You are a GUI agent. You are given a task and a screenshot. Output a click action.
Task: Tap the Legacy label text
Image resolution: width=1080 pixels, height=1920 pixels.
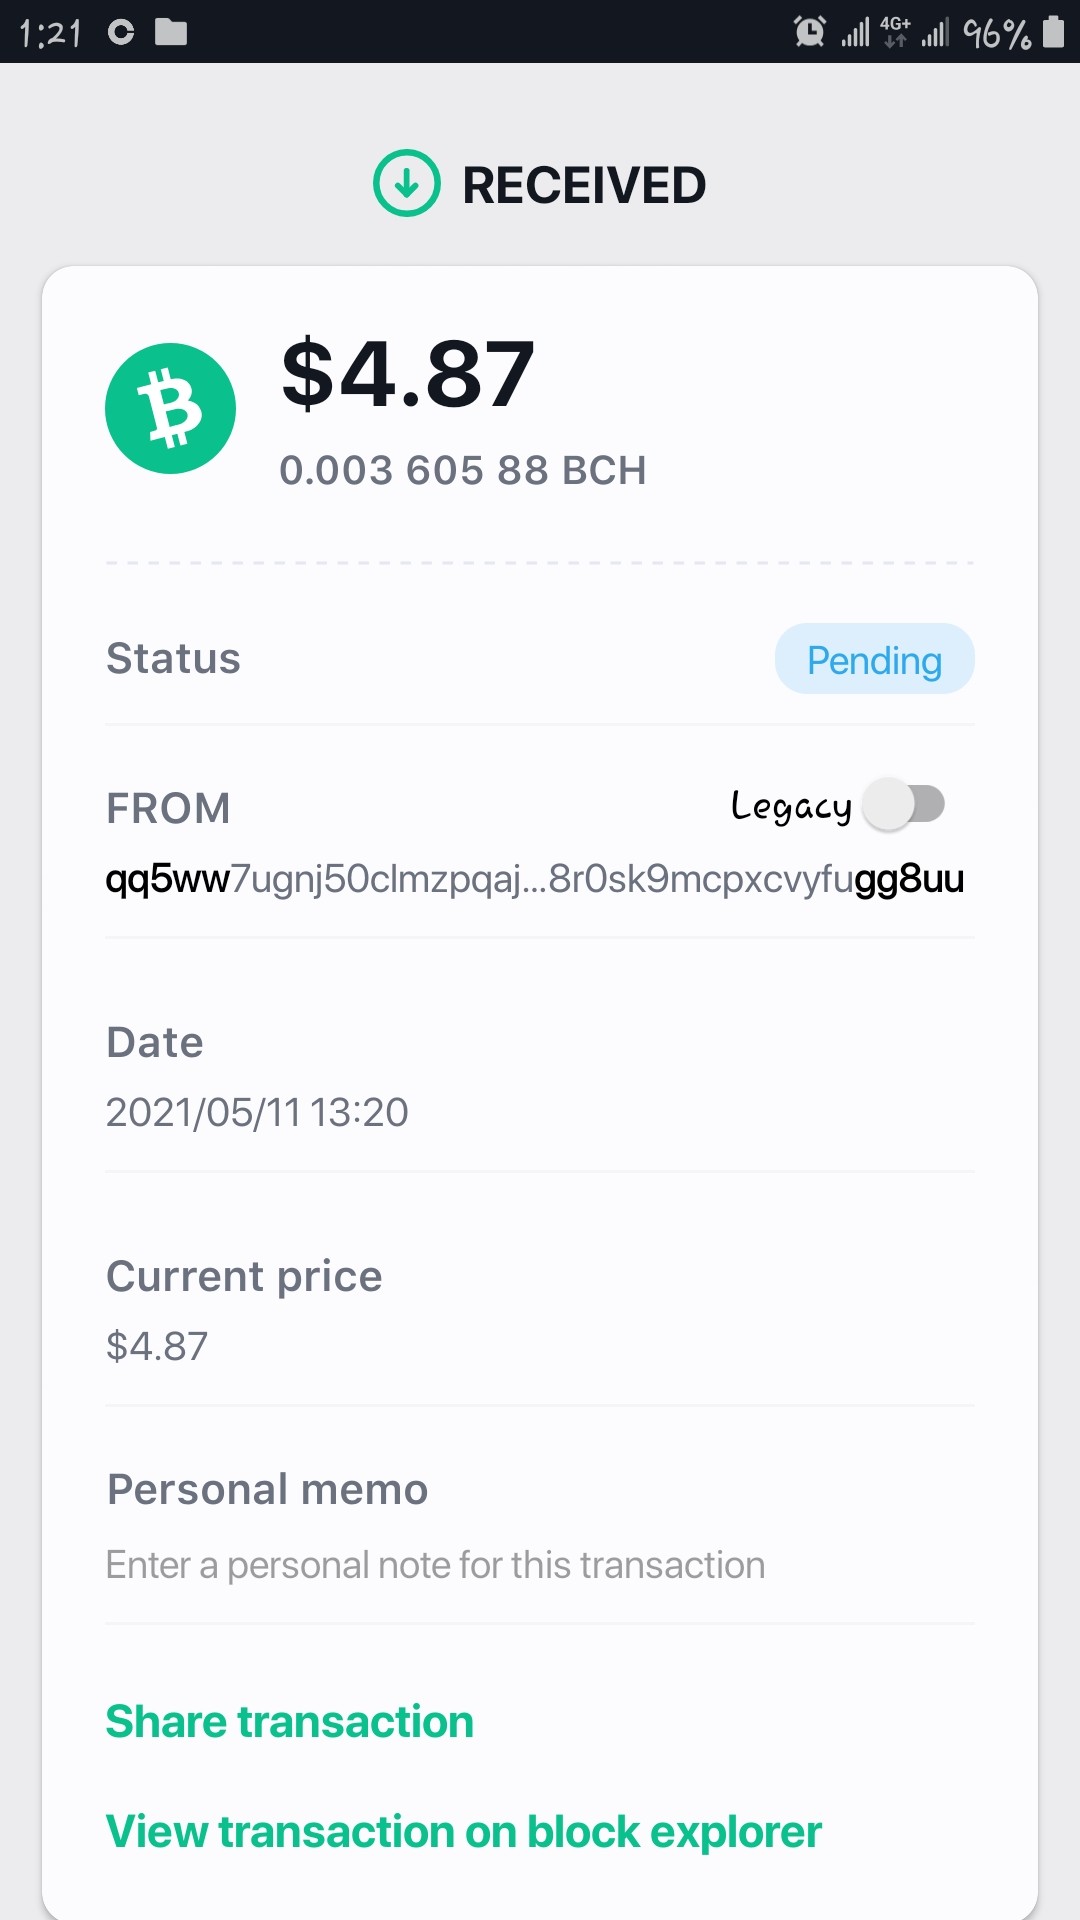[x=791, y=806]
